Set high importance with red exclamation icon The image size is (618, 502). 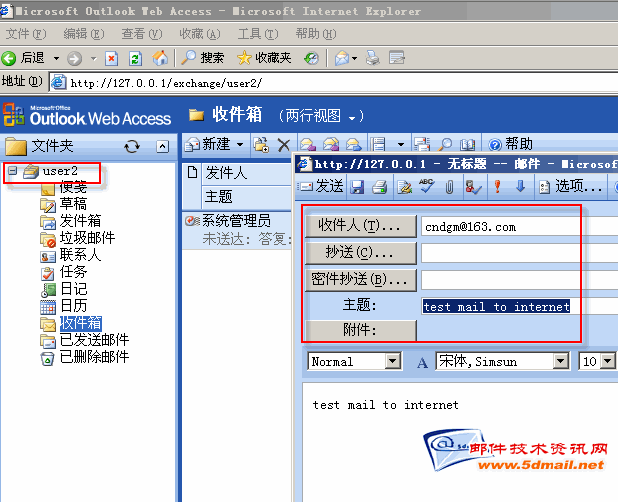[497, 186]
